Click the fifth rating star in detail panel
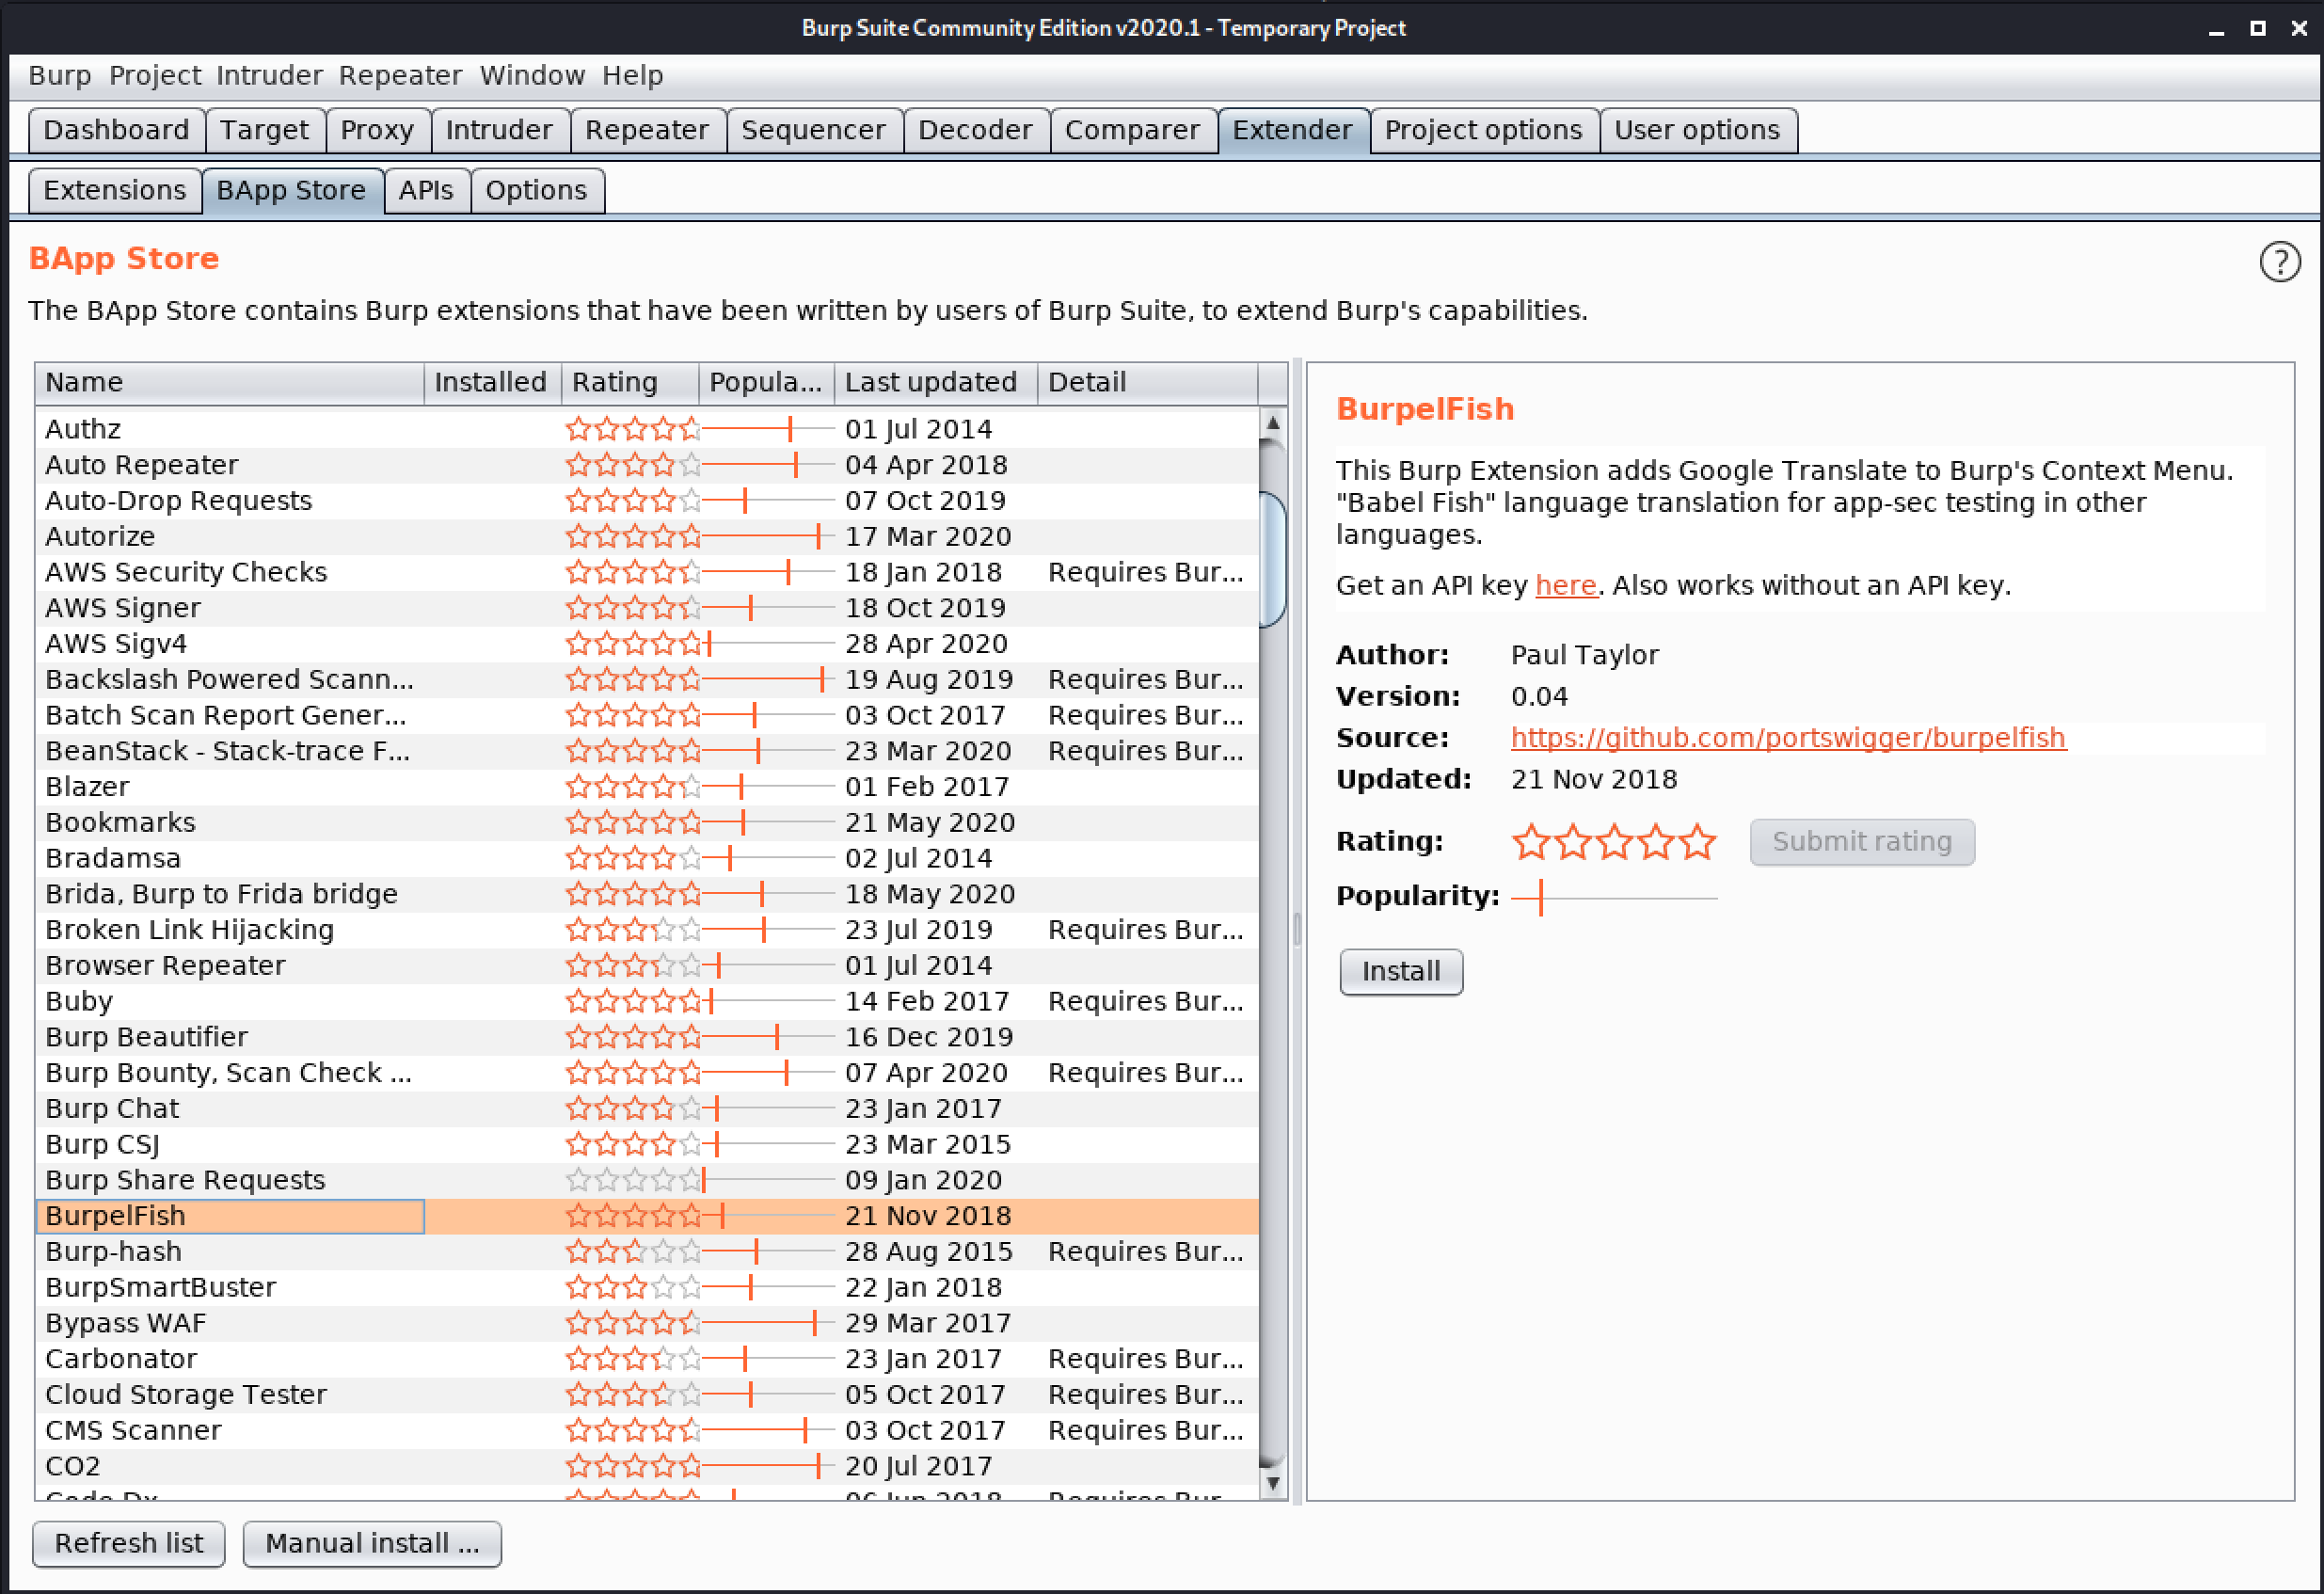2324x1594 pixels. click(1697, 842)
